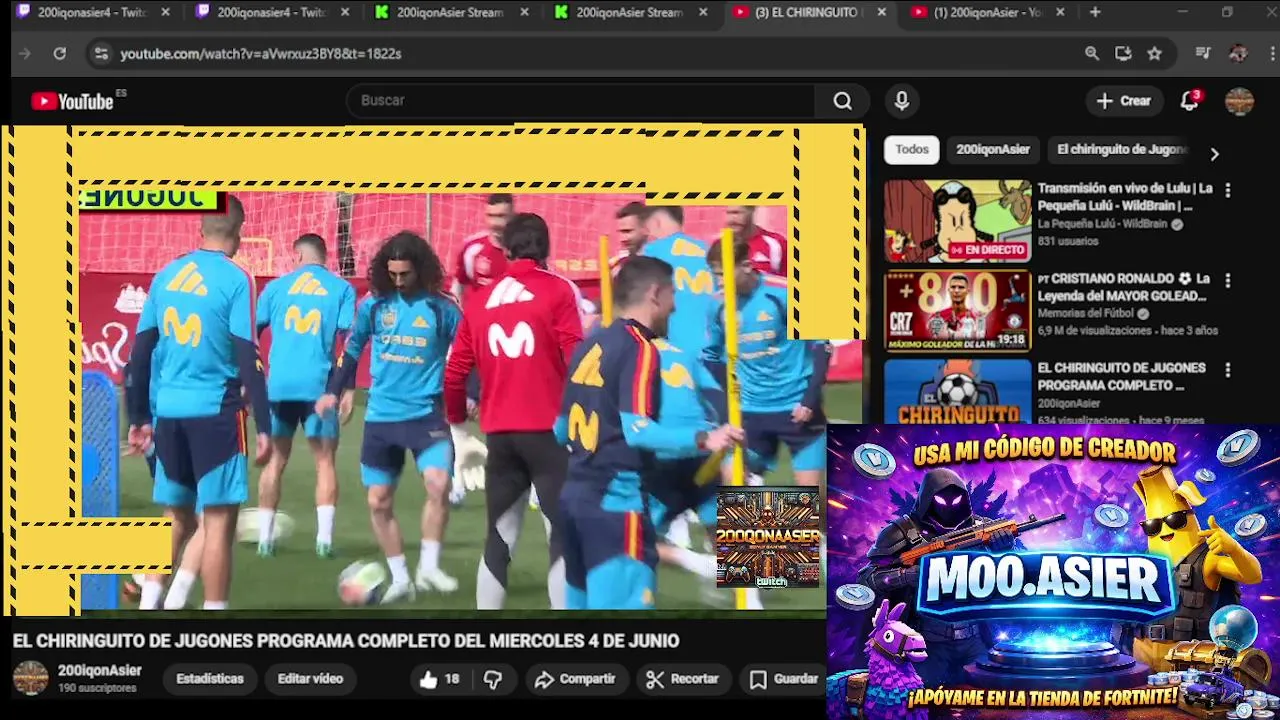The image size is (1280, 720).
Task: Click '6,9 M de visualizaciones' text
Action: [x=1095, y=330]
